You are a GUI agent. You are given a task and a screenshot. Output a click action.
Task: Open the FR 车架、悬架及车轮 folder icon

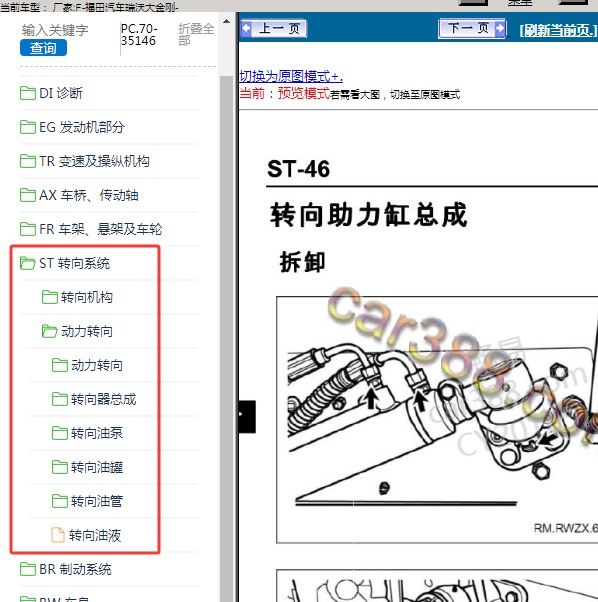tap(28, 229)
